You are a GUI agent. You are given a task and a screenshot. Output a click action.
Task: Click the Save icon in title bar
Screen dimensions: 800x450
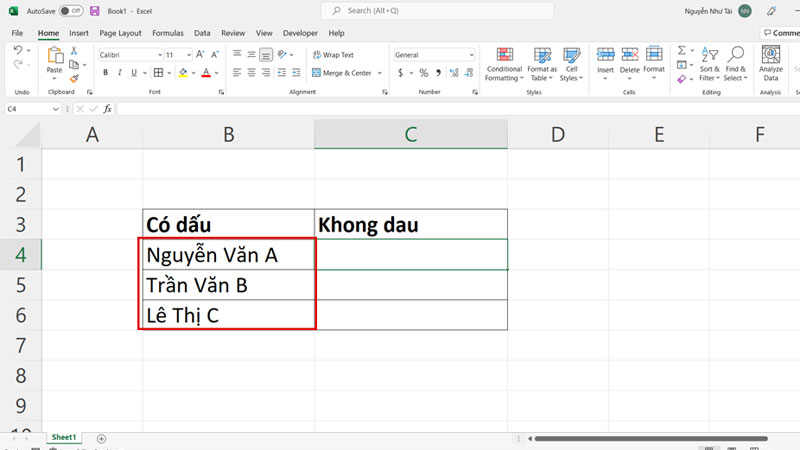[94, 11]
